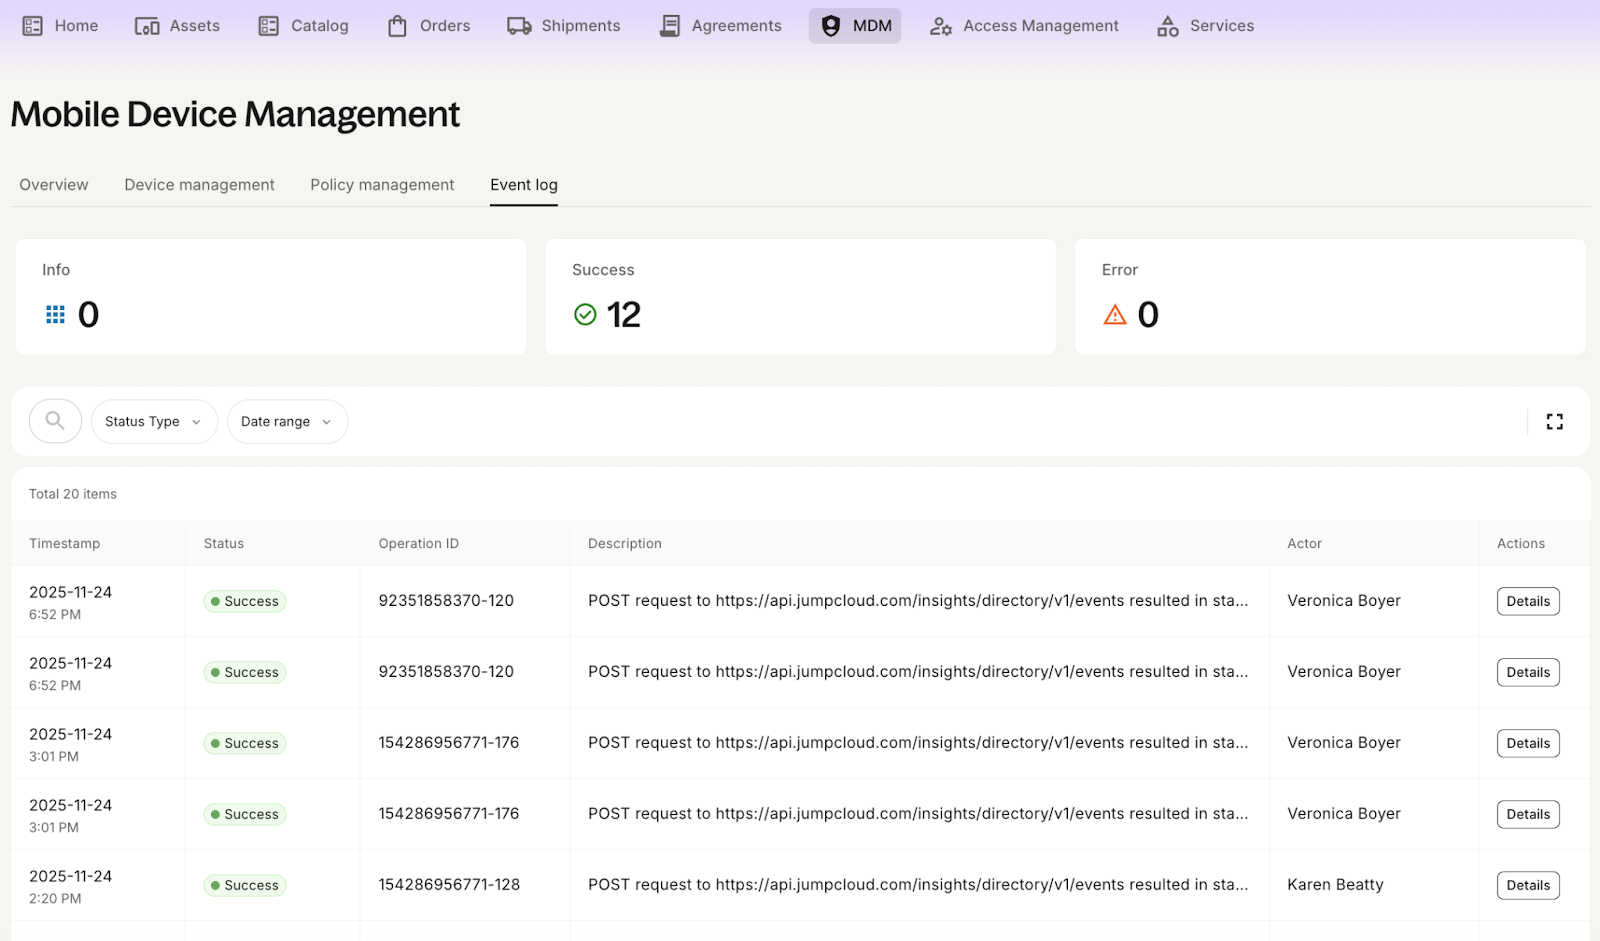Click the Catalog list icon
The width and height of the screenshot is (1600, 941).
point(269,26)
